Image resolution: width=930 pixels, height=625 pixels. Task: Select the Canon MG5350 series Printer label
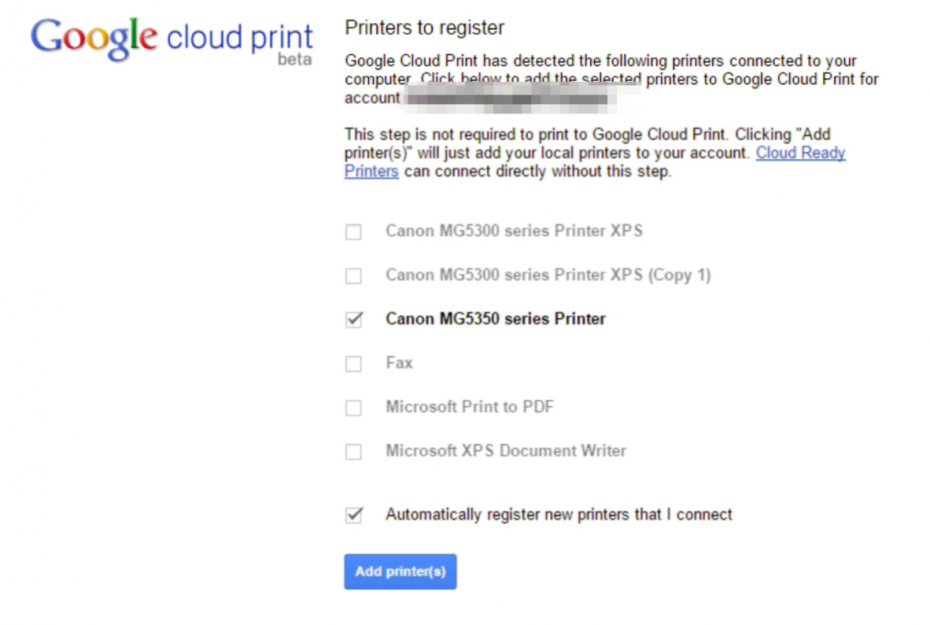coord(494,319)
